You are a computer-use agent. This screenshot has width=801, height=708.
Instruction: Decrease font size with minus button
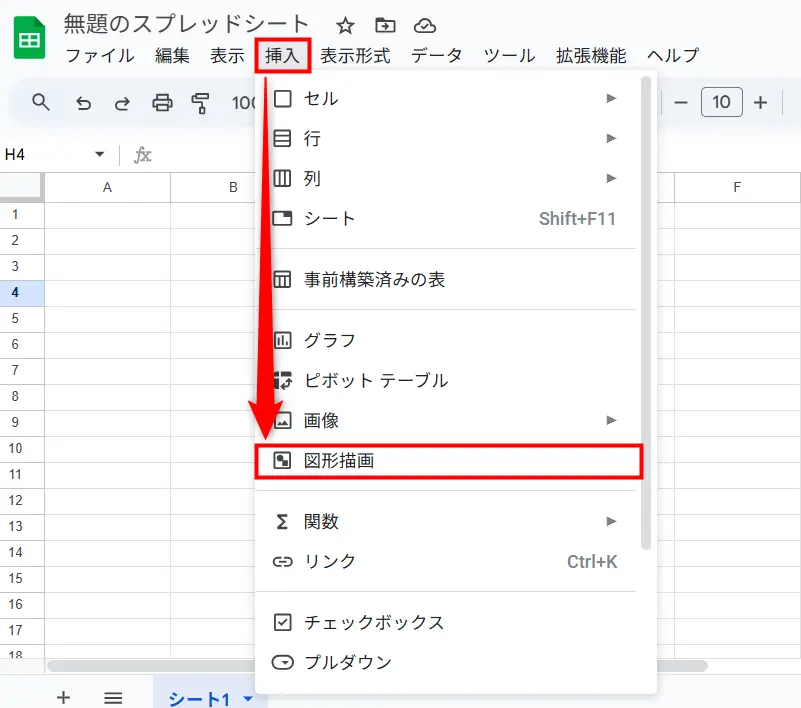point(681,102)
